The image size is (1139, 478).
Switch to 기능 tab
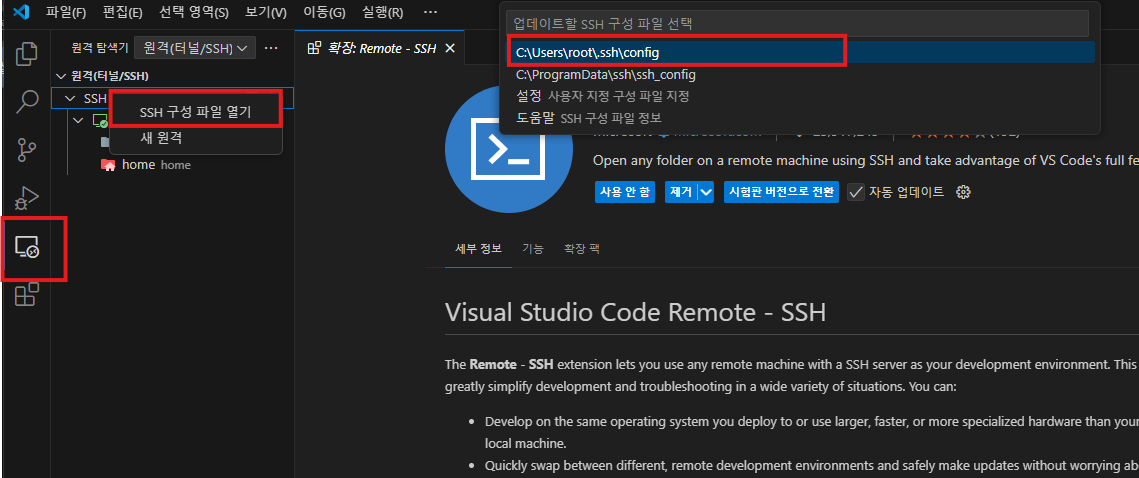click(x=532, y=248)
